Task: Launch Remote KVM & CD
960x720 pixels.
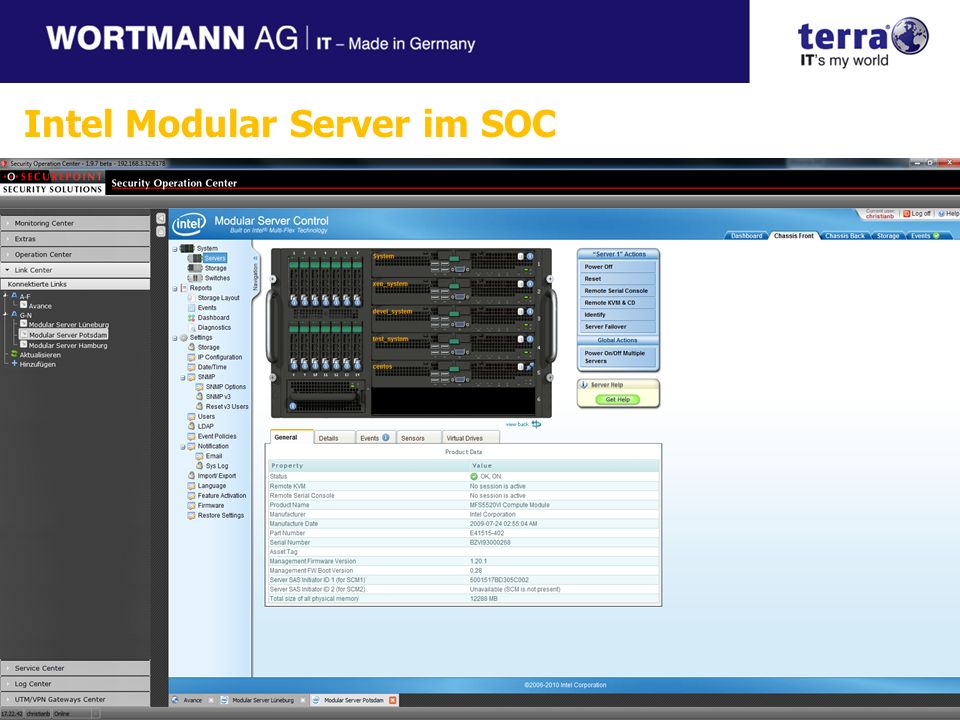Action: pos(617,302)
